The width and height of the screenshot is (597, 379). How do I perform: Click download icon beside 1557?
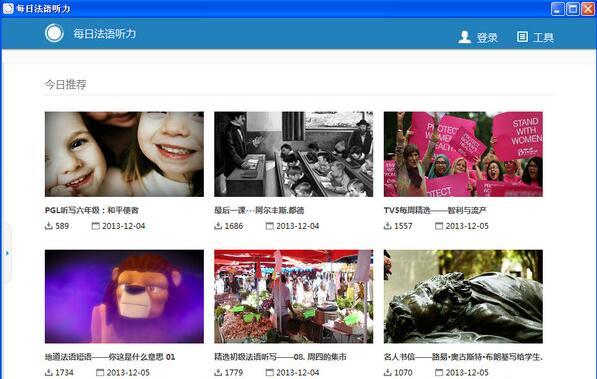tap(388, 226)
